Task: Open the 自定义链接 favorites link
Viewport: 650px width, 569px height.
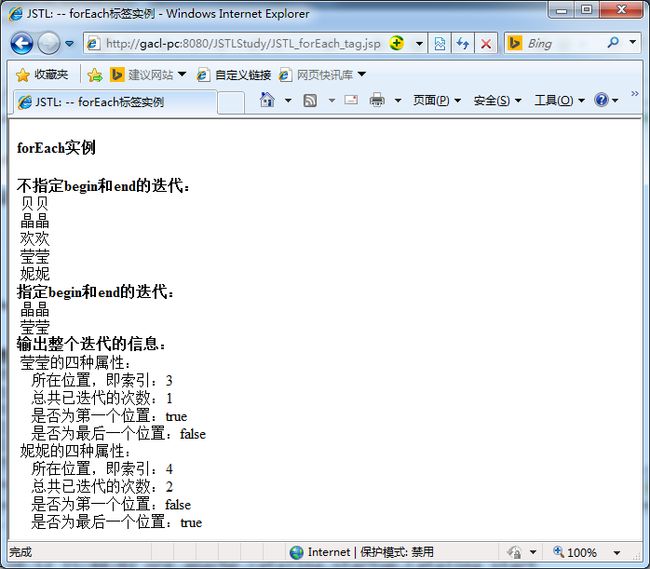Action: (x=234, y=75)
